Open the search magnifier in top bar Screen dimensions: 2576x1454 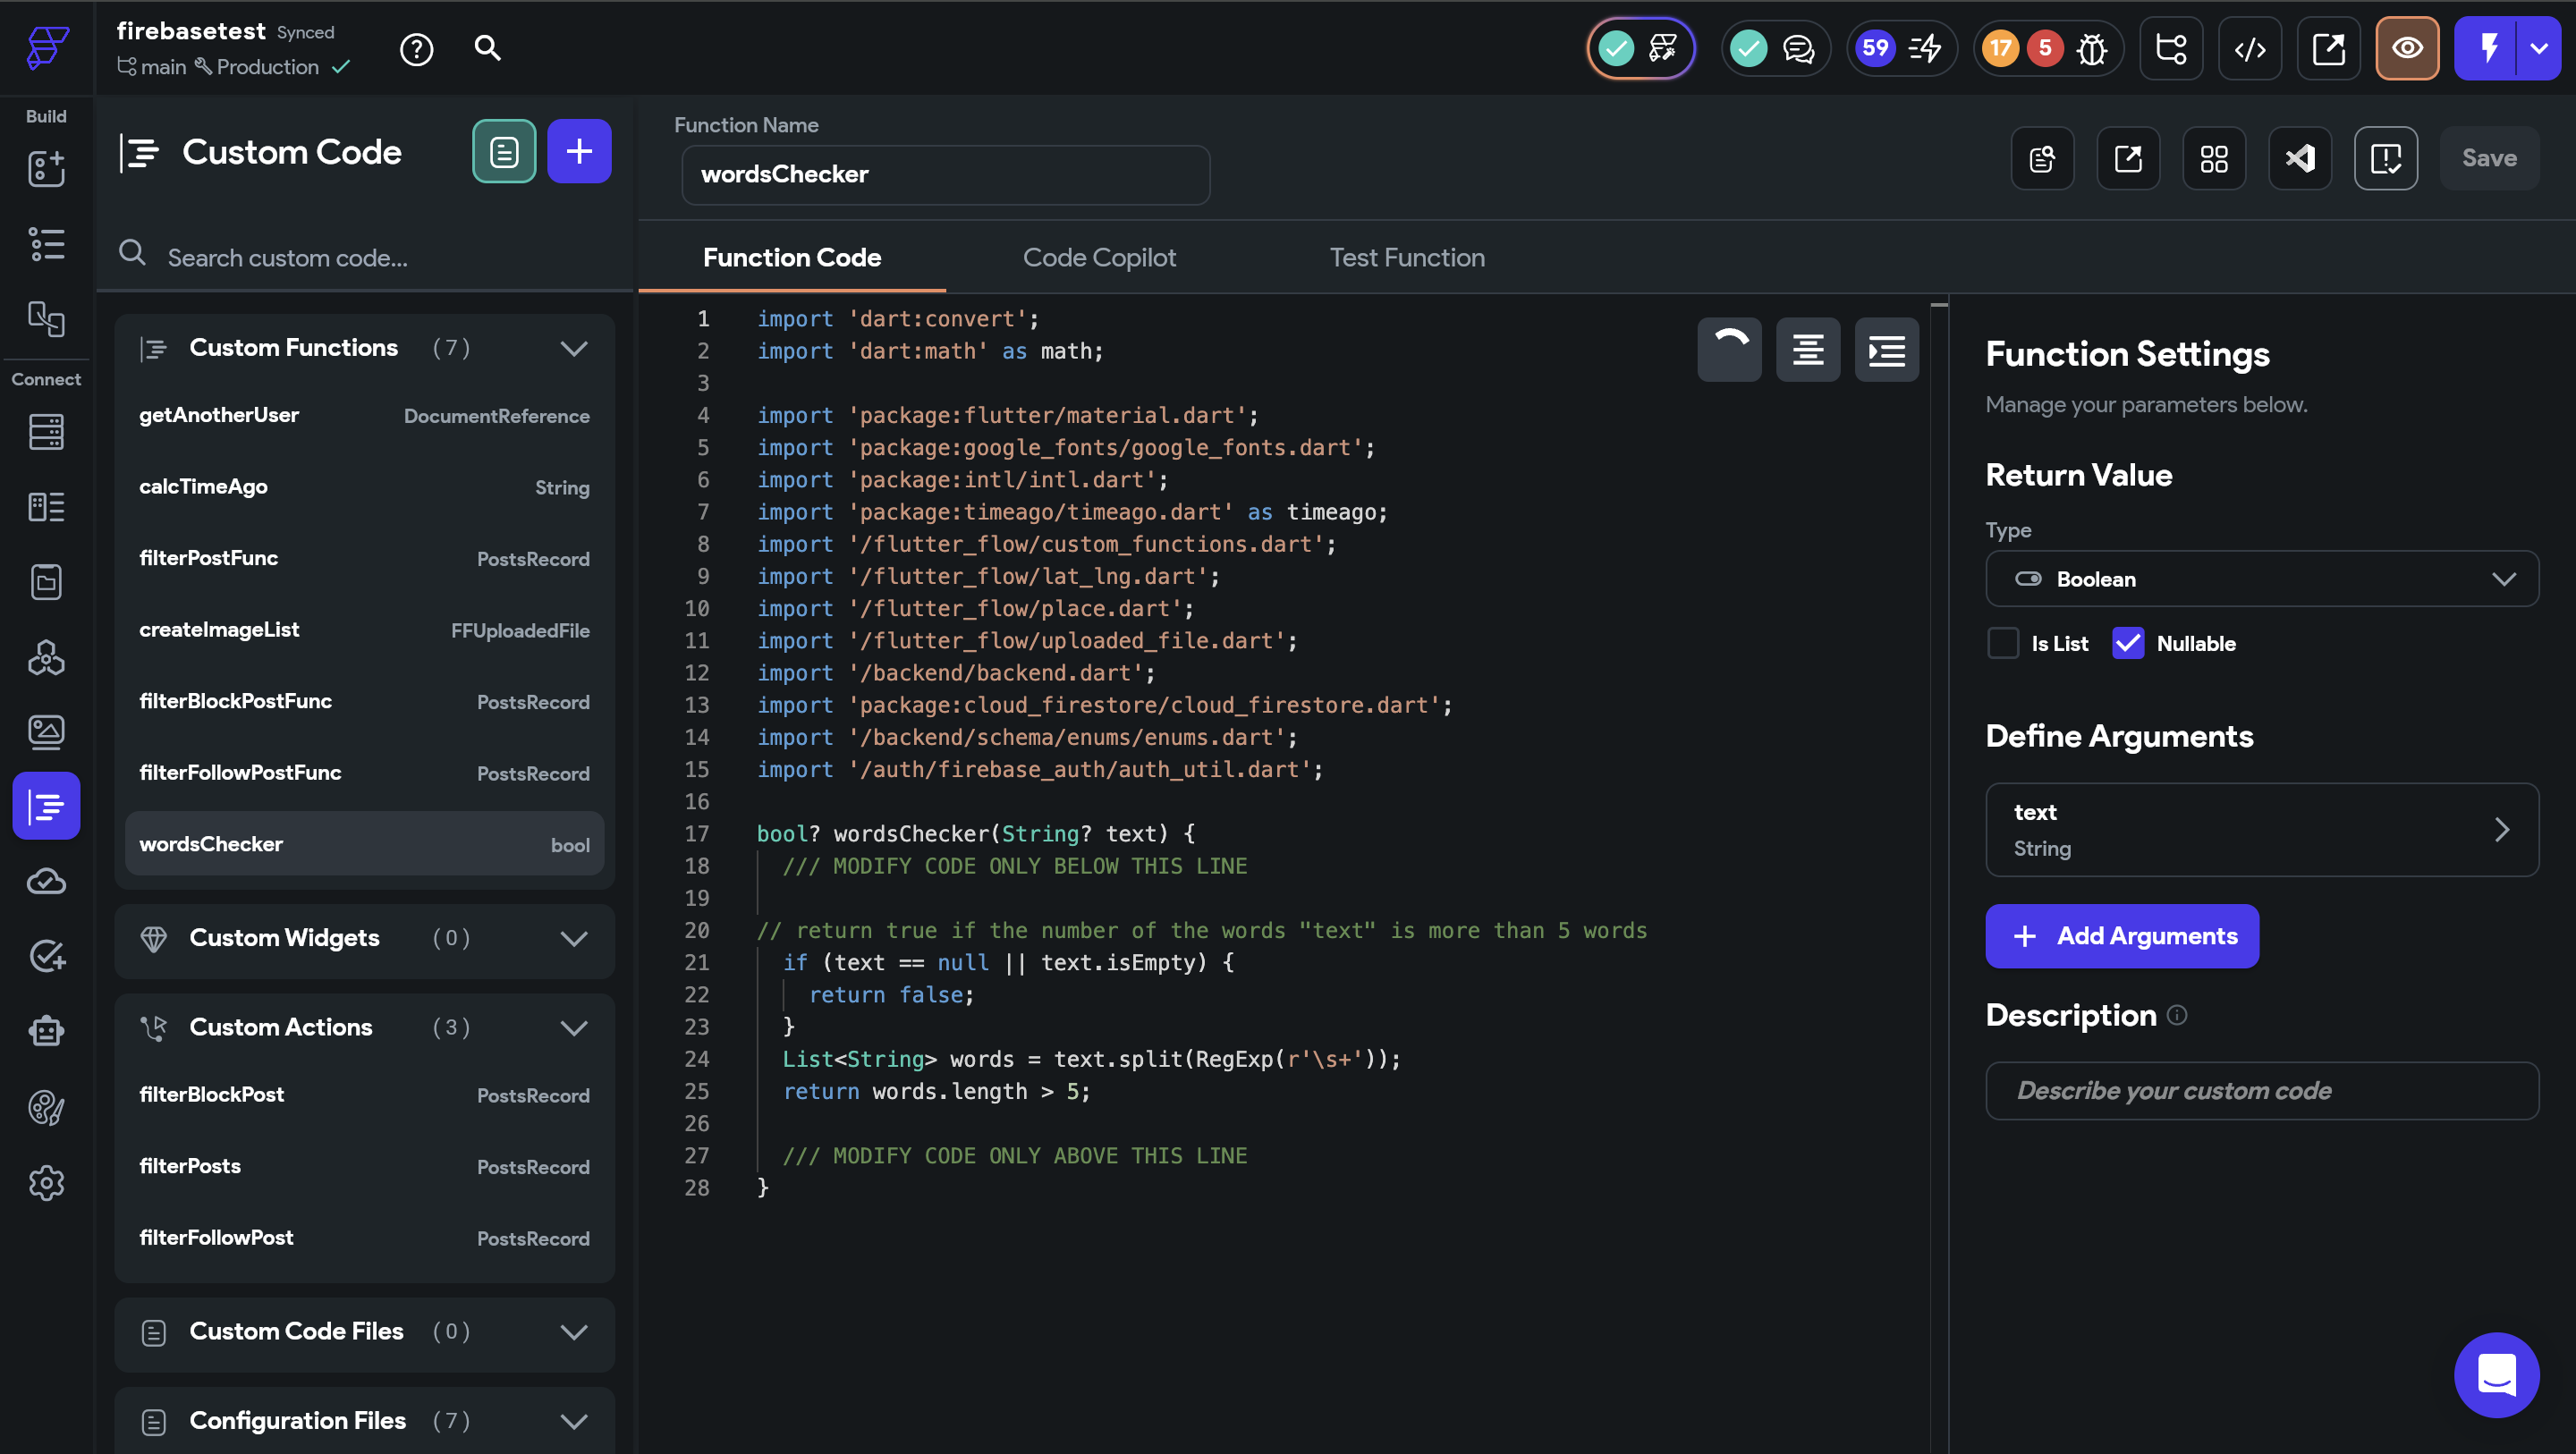[487, 48]
